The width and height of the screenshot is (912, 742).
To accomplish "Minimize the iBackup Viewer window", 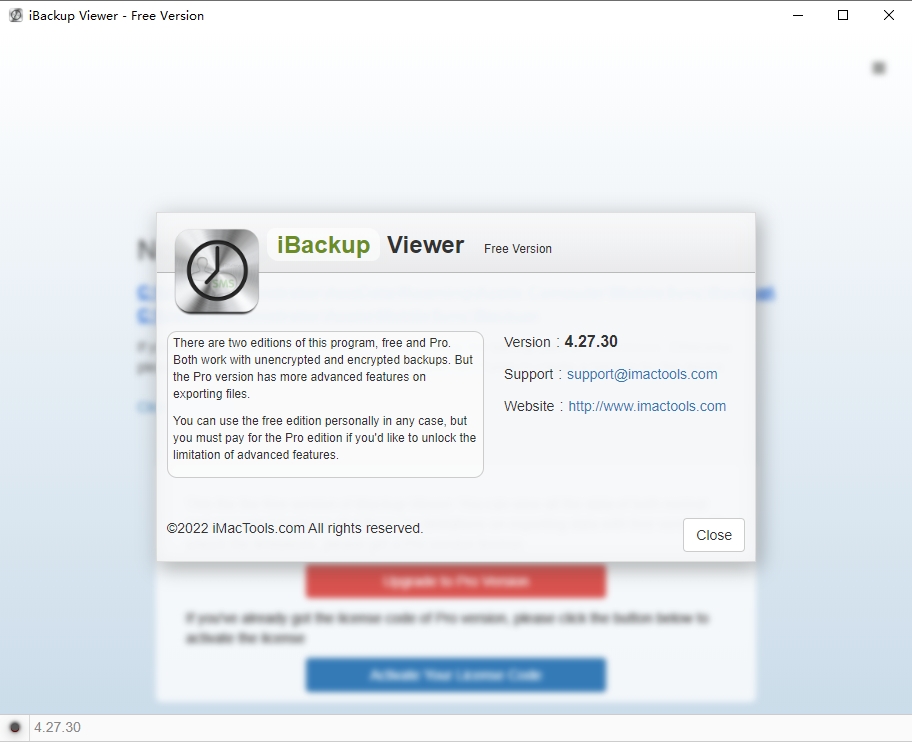I will click(x=797, y=15).
